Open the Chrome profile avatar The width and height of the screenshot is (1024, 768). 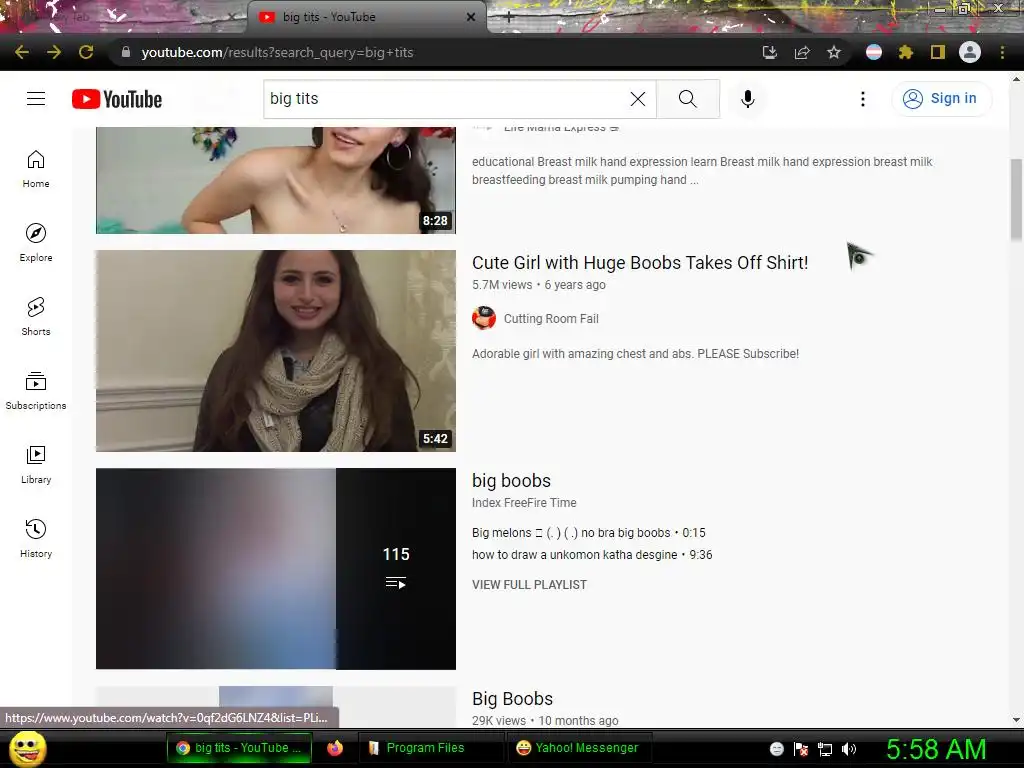pos(970,52)
